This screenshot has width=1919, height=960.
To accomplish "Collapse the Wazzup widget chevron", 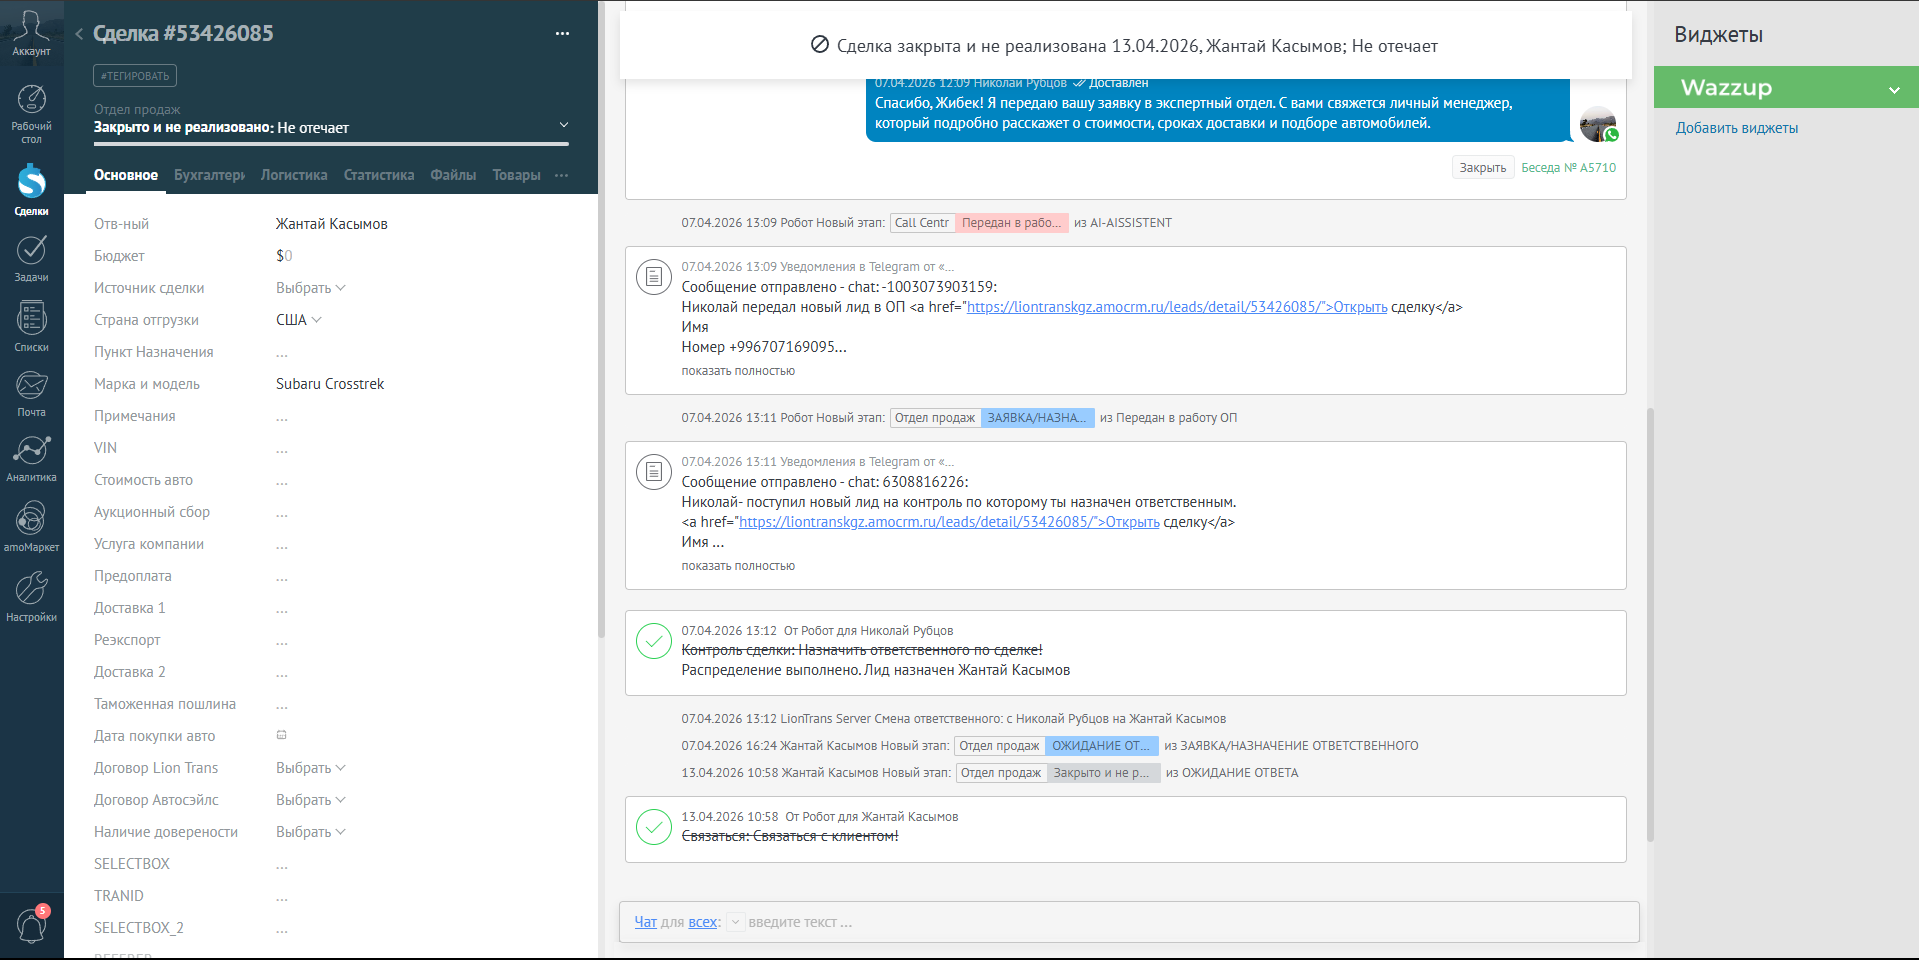I will (x=1894, y=90).
